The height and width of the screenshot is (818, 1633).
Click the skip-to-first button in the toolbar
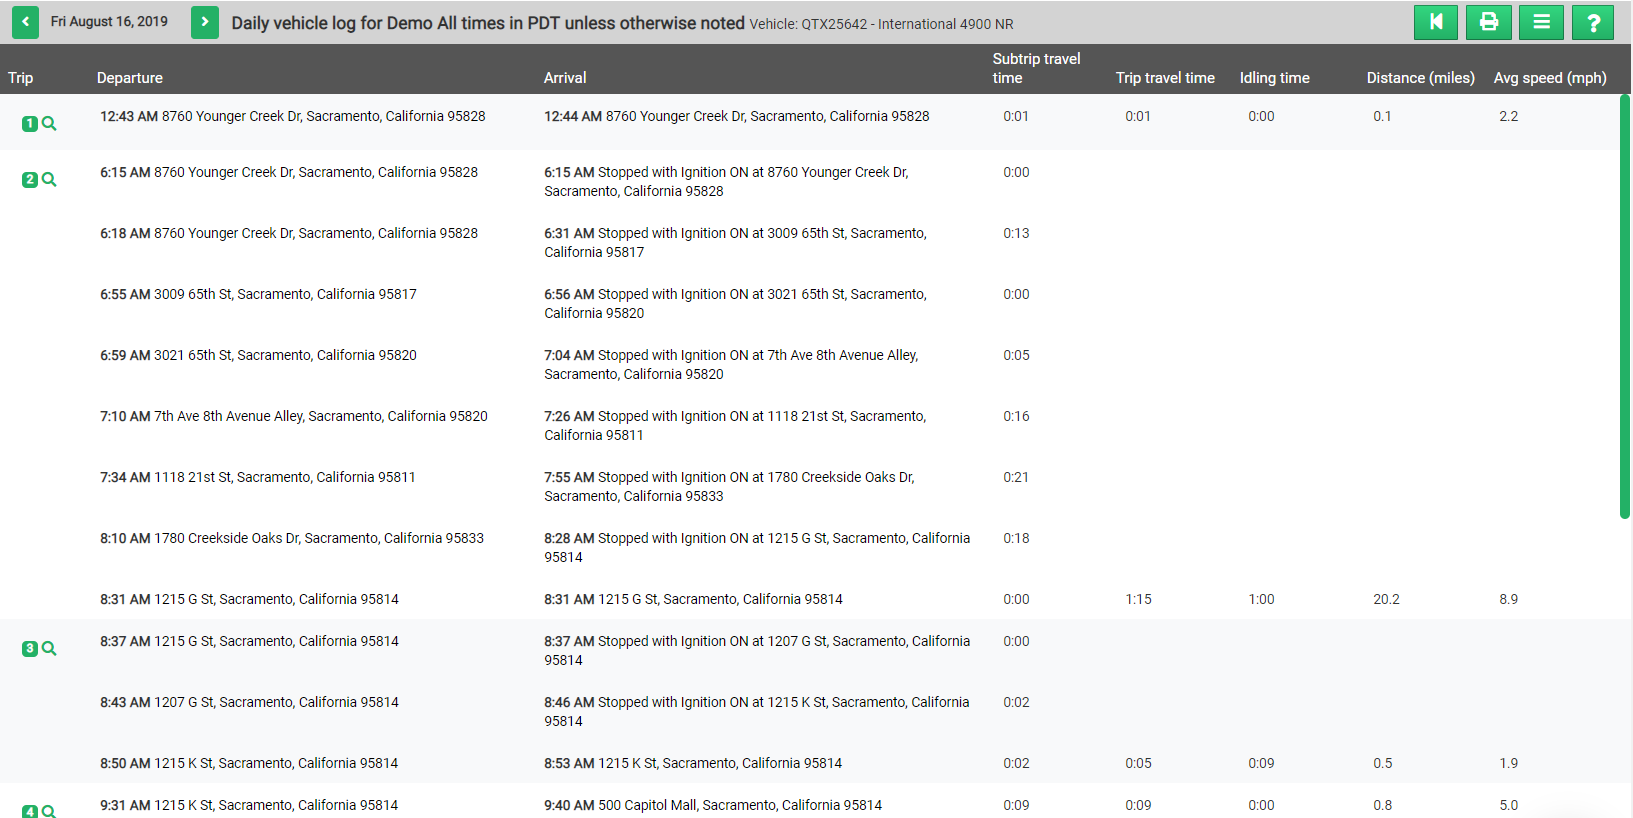point(1435,22)
